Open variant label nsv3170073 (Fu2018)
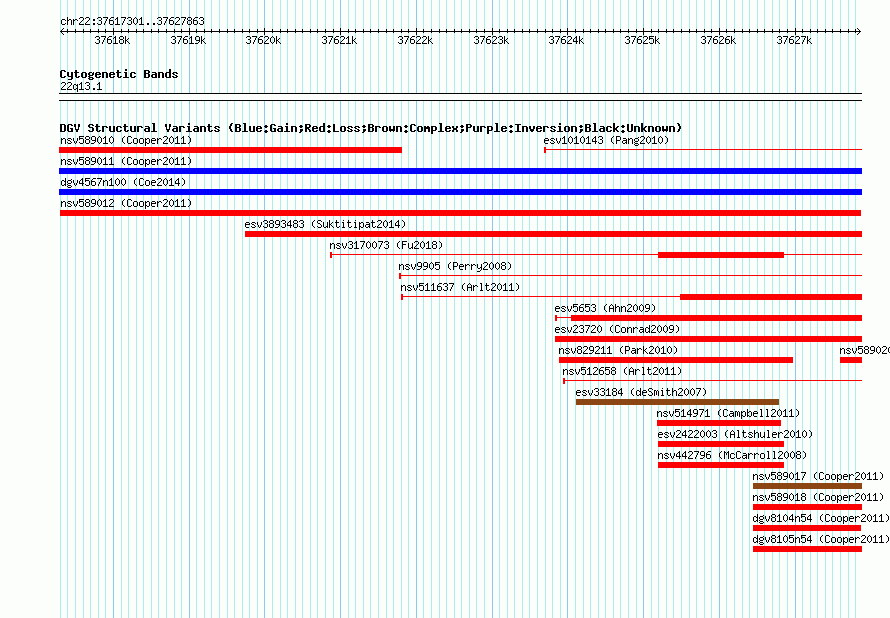The height and width of the screenshot is (618, 890). click(386, 245)
